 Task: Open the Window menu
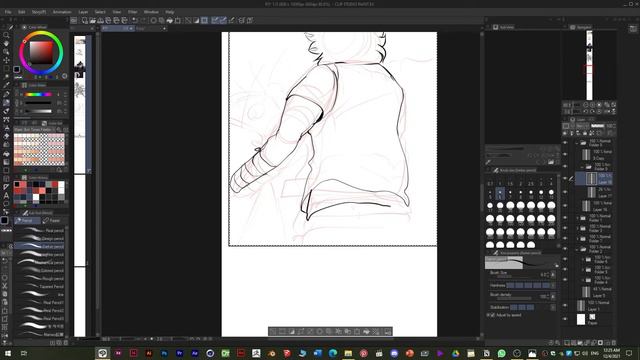[151, 12]
